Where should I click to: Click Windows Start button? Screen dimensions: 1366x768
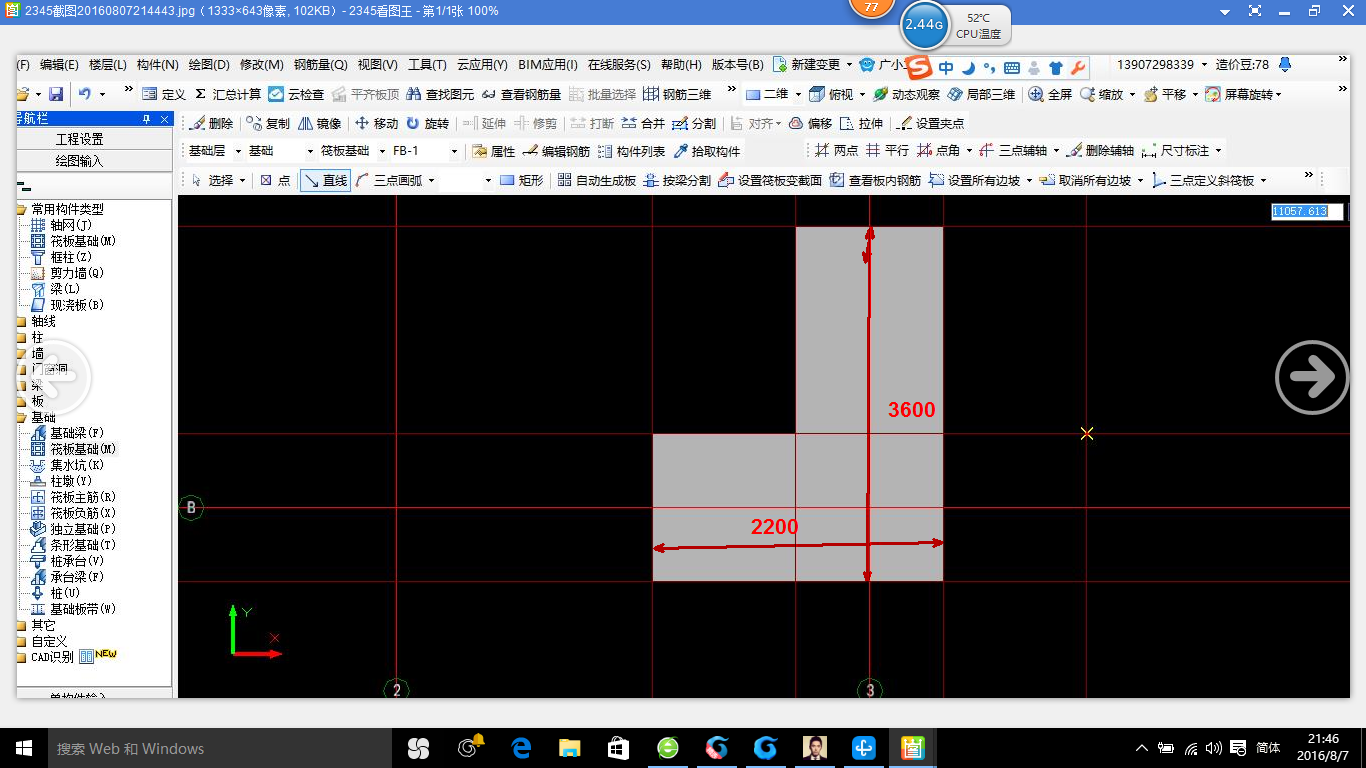pyautogui.click(x=23, y=748)
